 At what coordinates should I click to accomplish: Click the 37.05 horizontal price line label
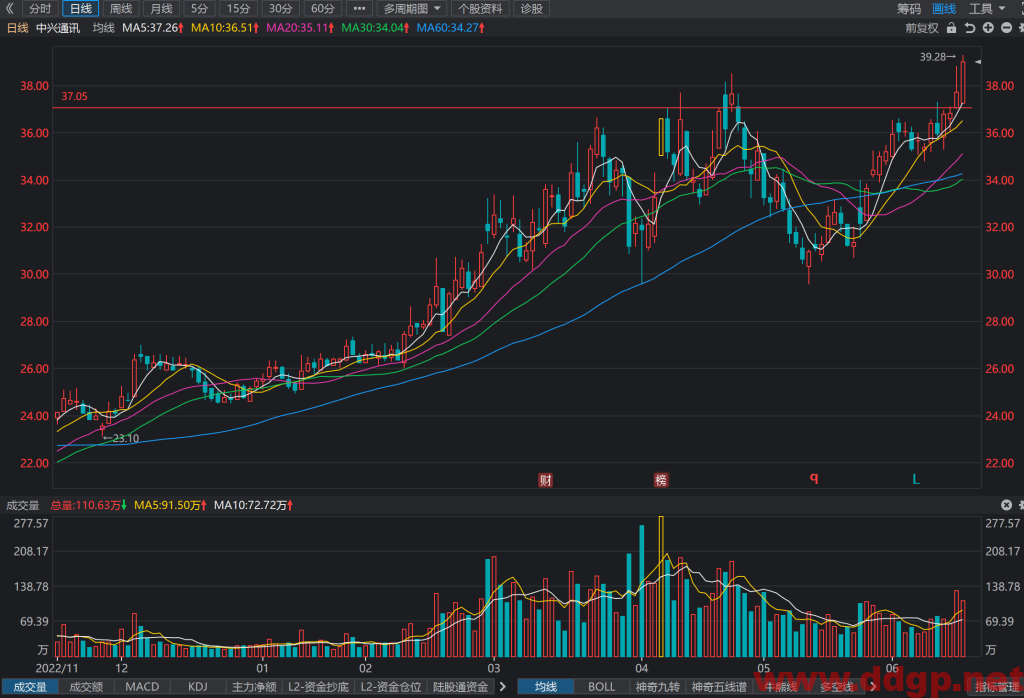point(74,97)
